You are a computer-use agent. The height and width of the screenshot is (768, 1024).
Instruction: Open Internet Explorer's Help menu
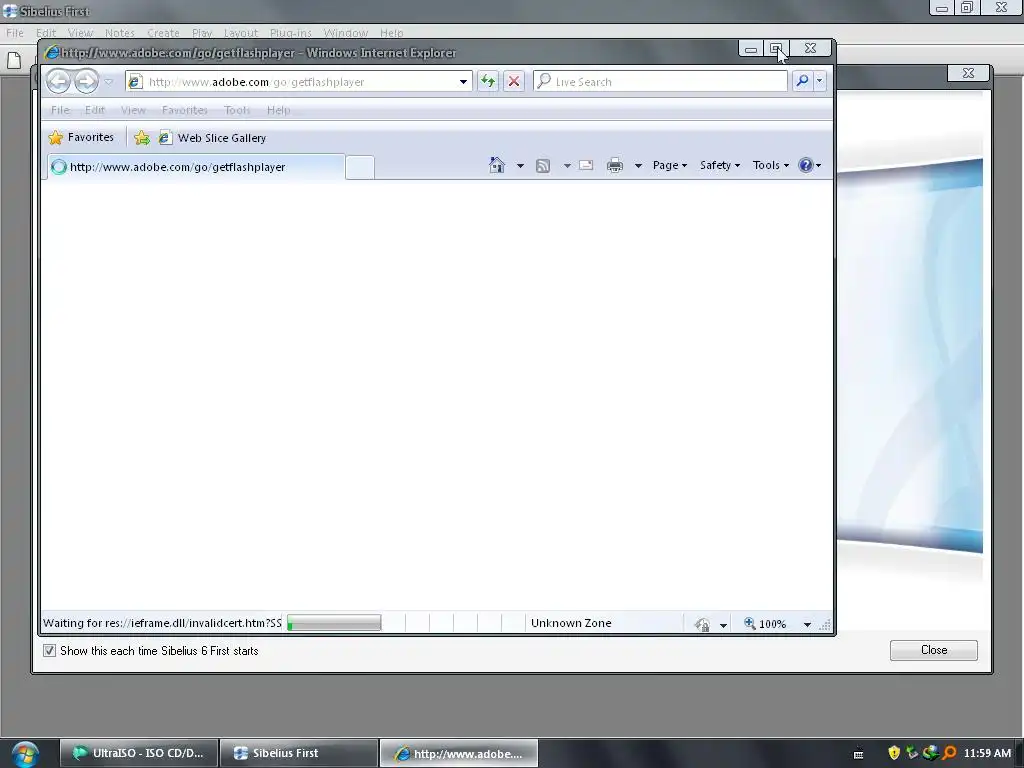pyautogui.click(x=278, y=110)
